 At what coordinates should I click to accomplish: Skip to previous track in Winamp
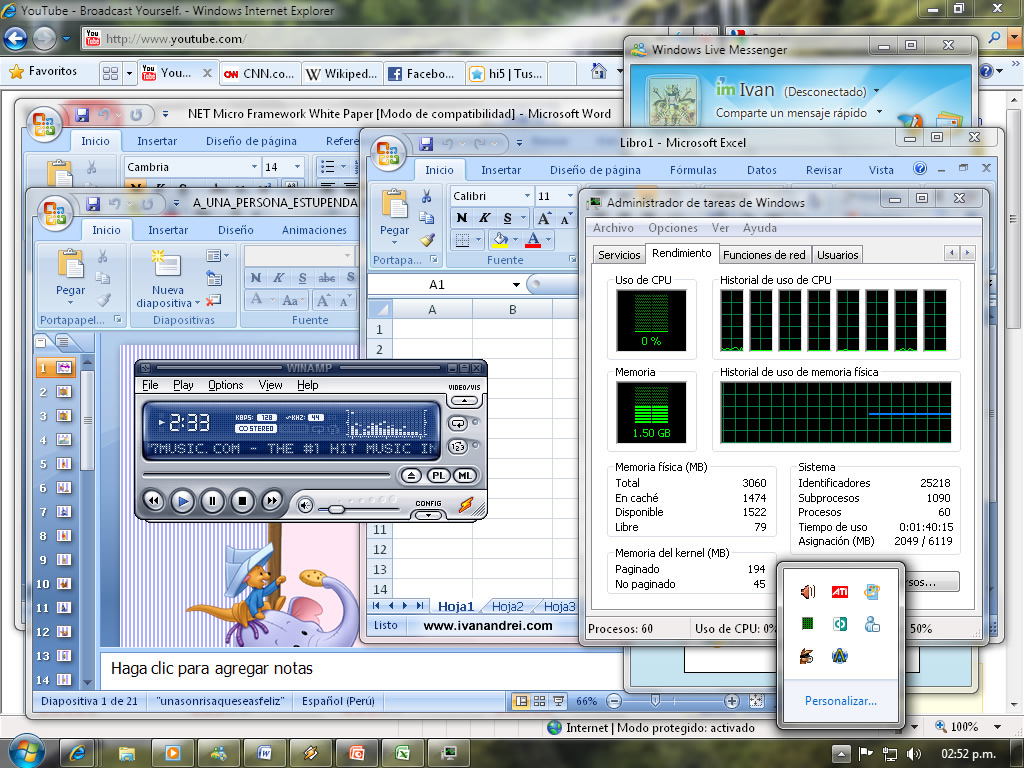tap(153, 501)
